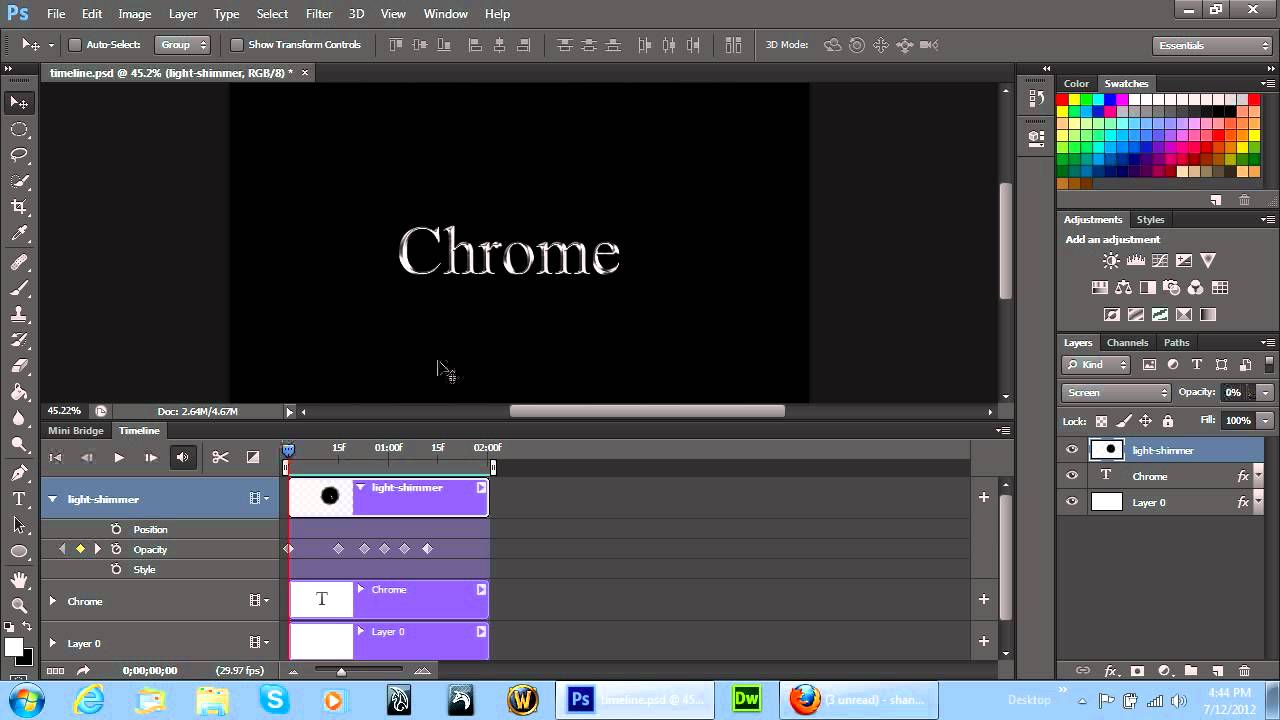Screen dimensions: 1280x720
Task: Render the video with the arrow icon
Action: coord(83,671)
